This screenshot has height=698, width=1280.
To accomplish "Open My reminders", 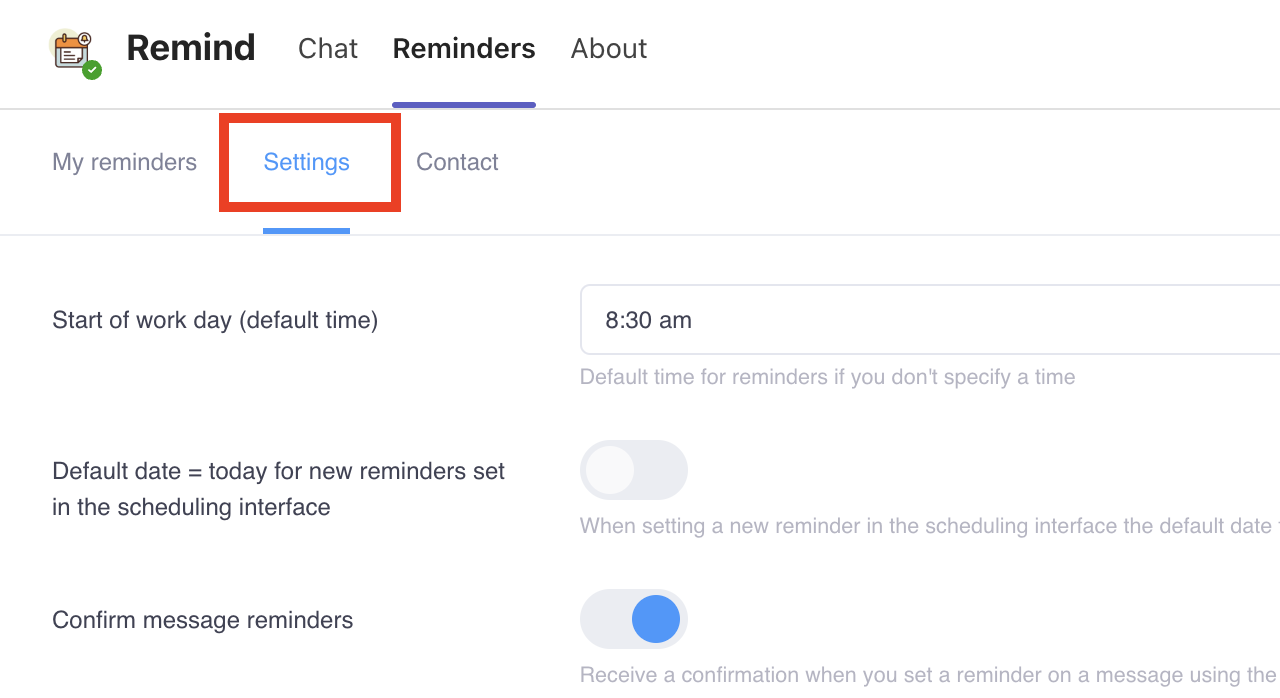I will tap(124, 162).
